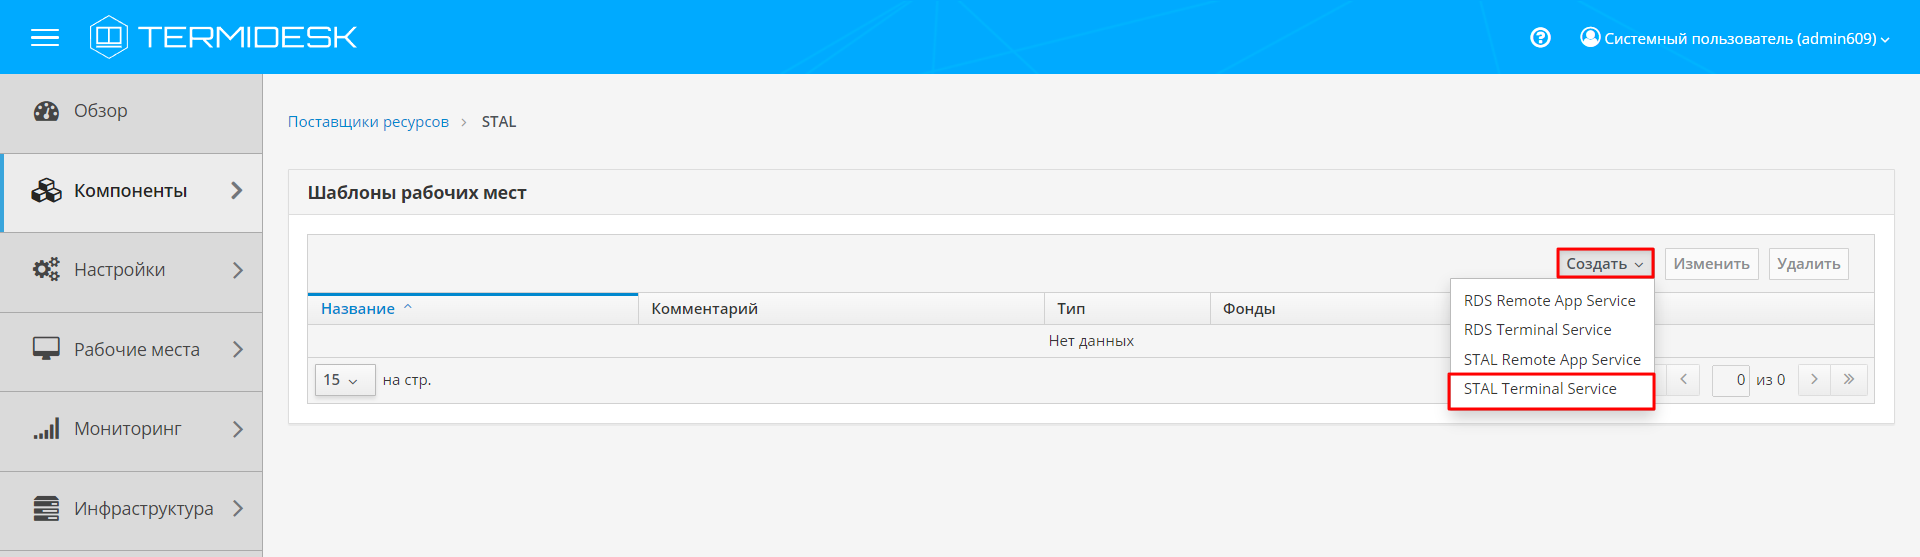This screenshot has height=557, width=1920.
Task: Open the Создать dropdown button
Action: [1605, 264]
